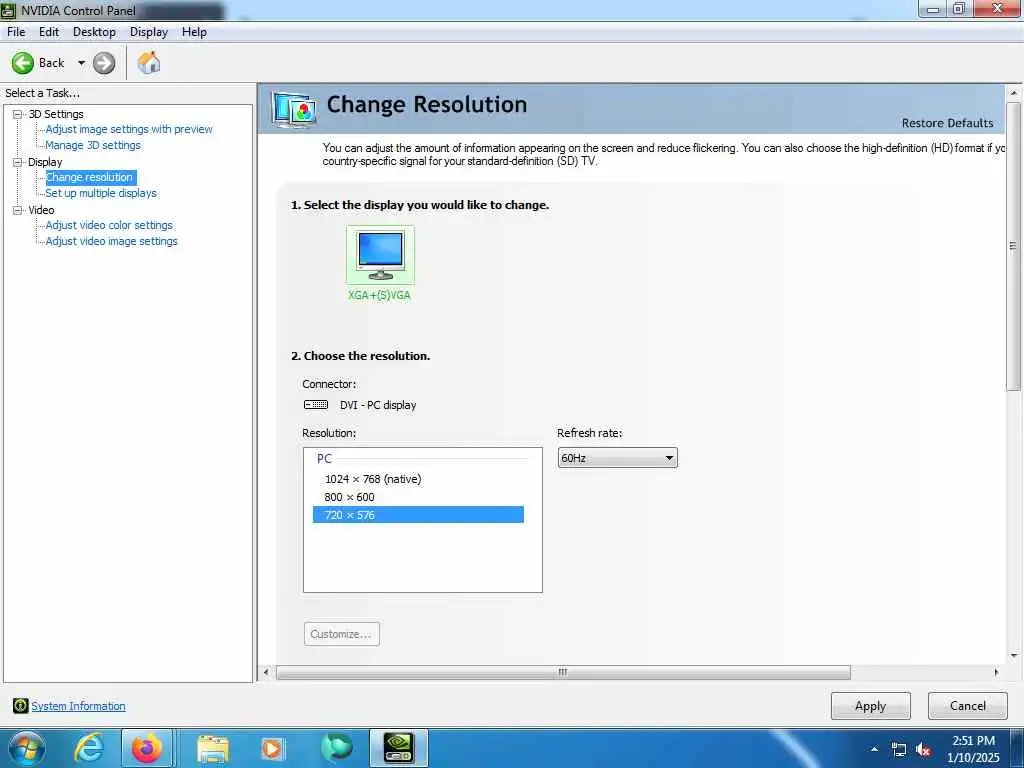
Task: Click the Cancel button
Action: [968, 706]
